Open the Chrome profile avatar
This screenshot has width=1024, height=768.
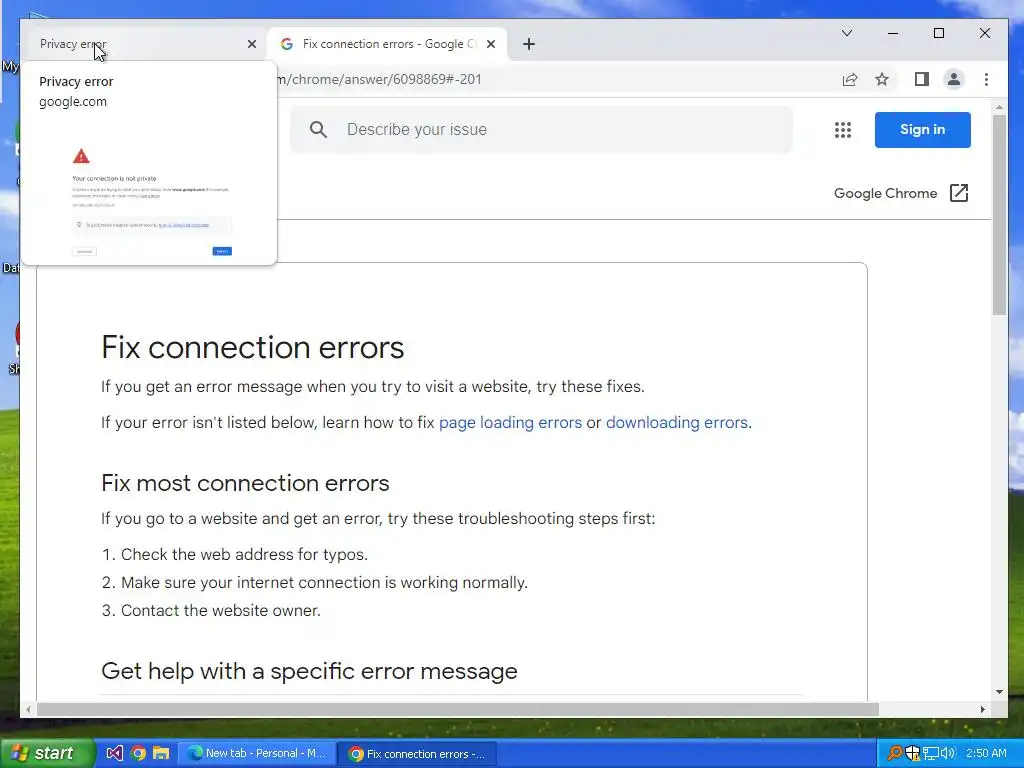(954, 80)
